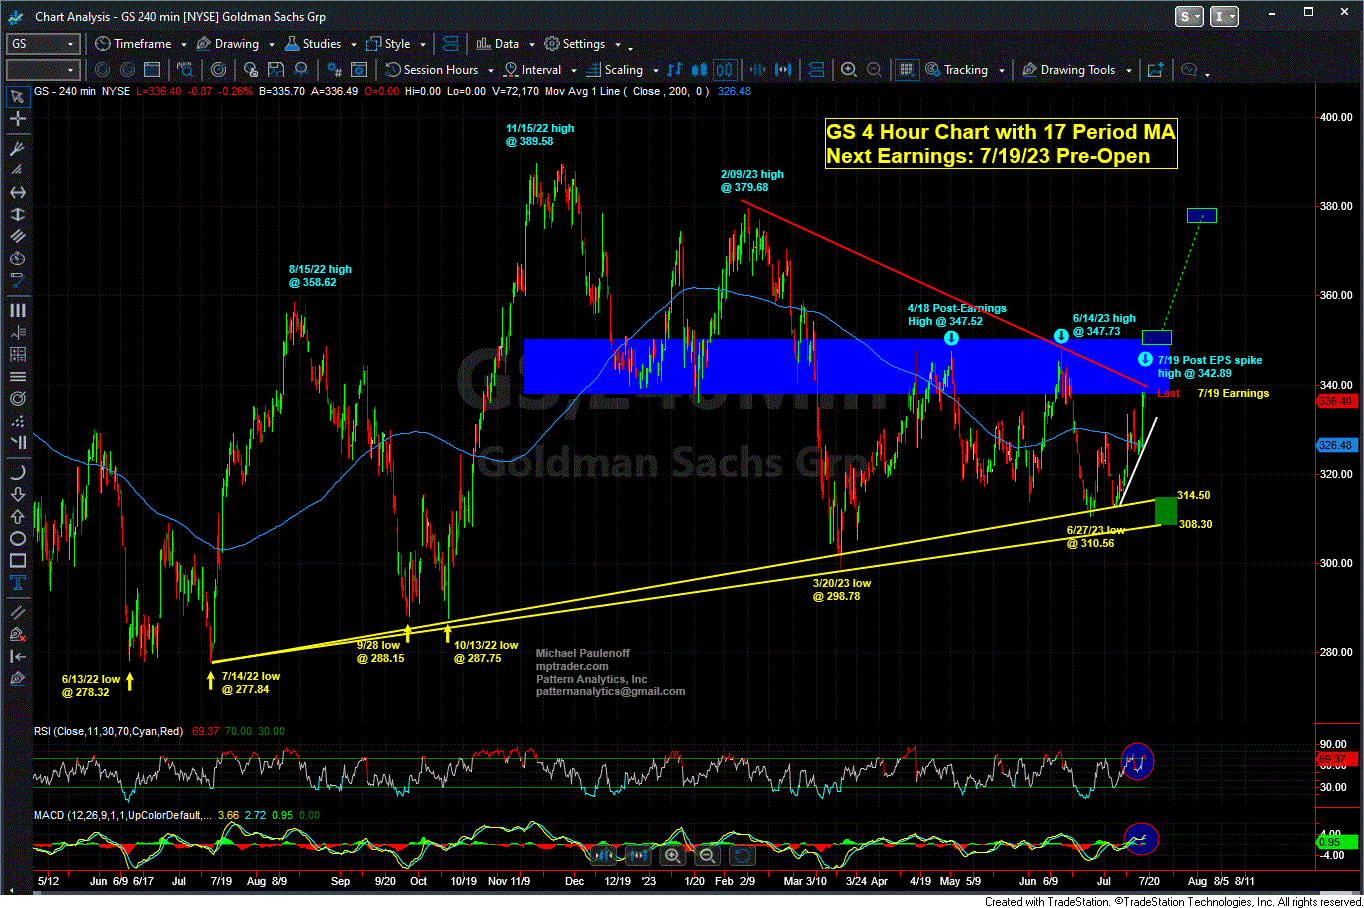Select the trendline drawing tool

17,280
